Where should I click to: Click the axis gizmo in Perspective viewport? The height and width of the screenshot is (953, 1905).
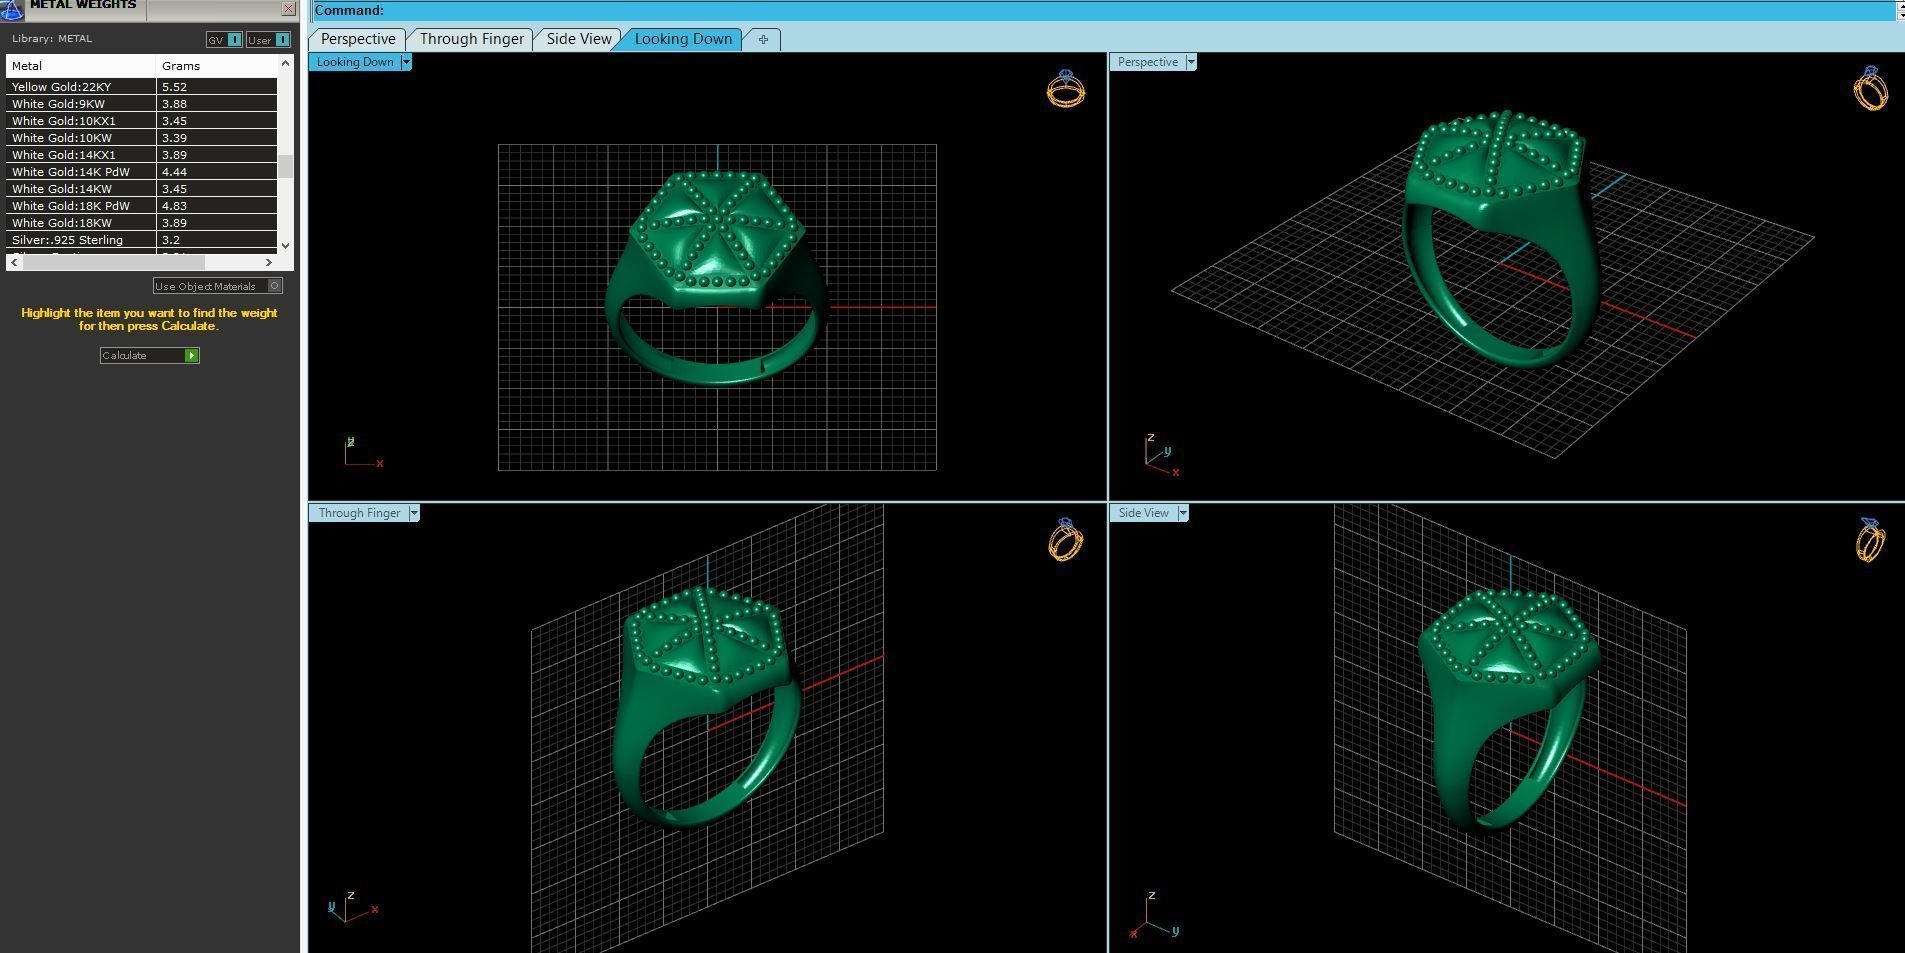click(1161, 455)
